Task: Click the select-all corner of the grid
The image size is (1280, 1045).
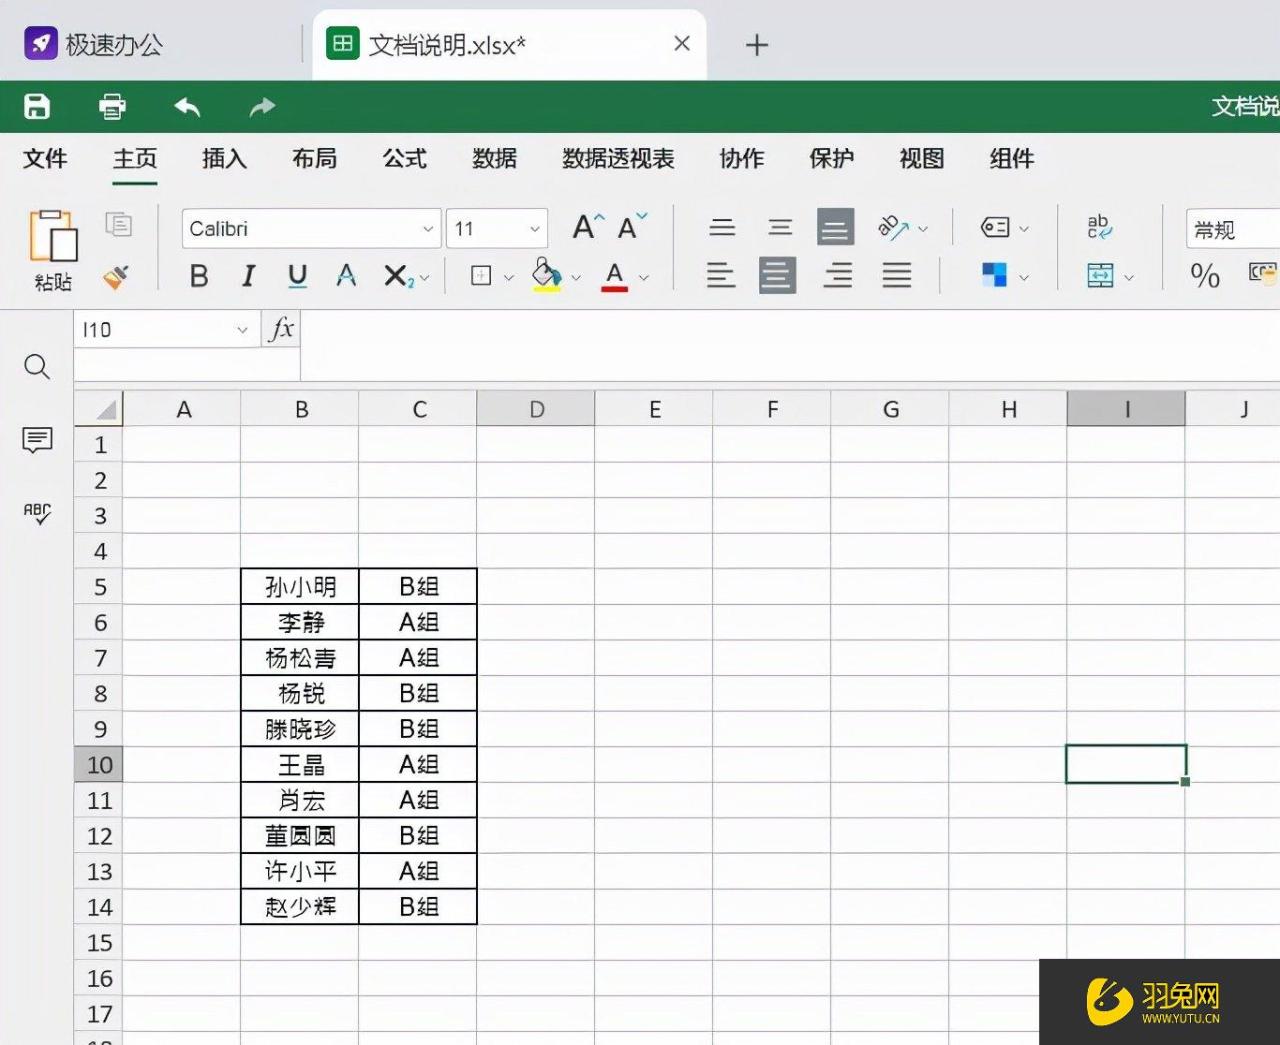Action: click(99, 409)
